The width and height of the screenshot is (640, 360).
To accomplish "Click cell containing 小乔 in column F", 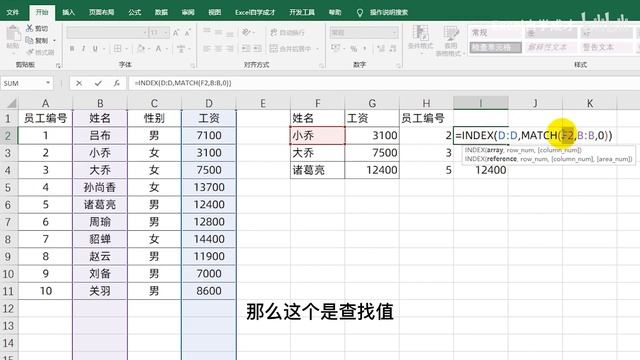I will point(318,136).
